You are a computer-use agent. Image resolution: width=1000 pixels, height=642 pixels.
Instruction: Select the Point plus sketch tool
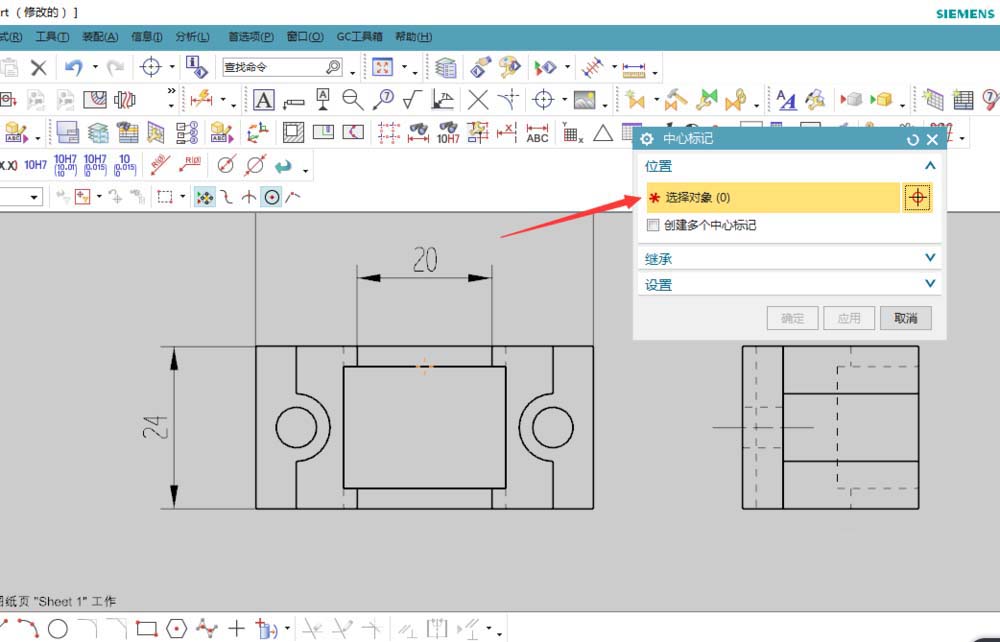pyautogui.click(x=237, y=629)
